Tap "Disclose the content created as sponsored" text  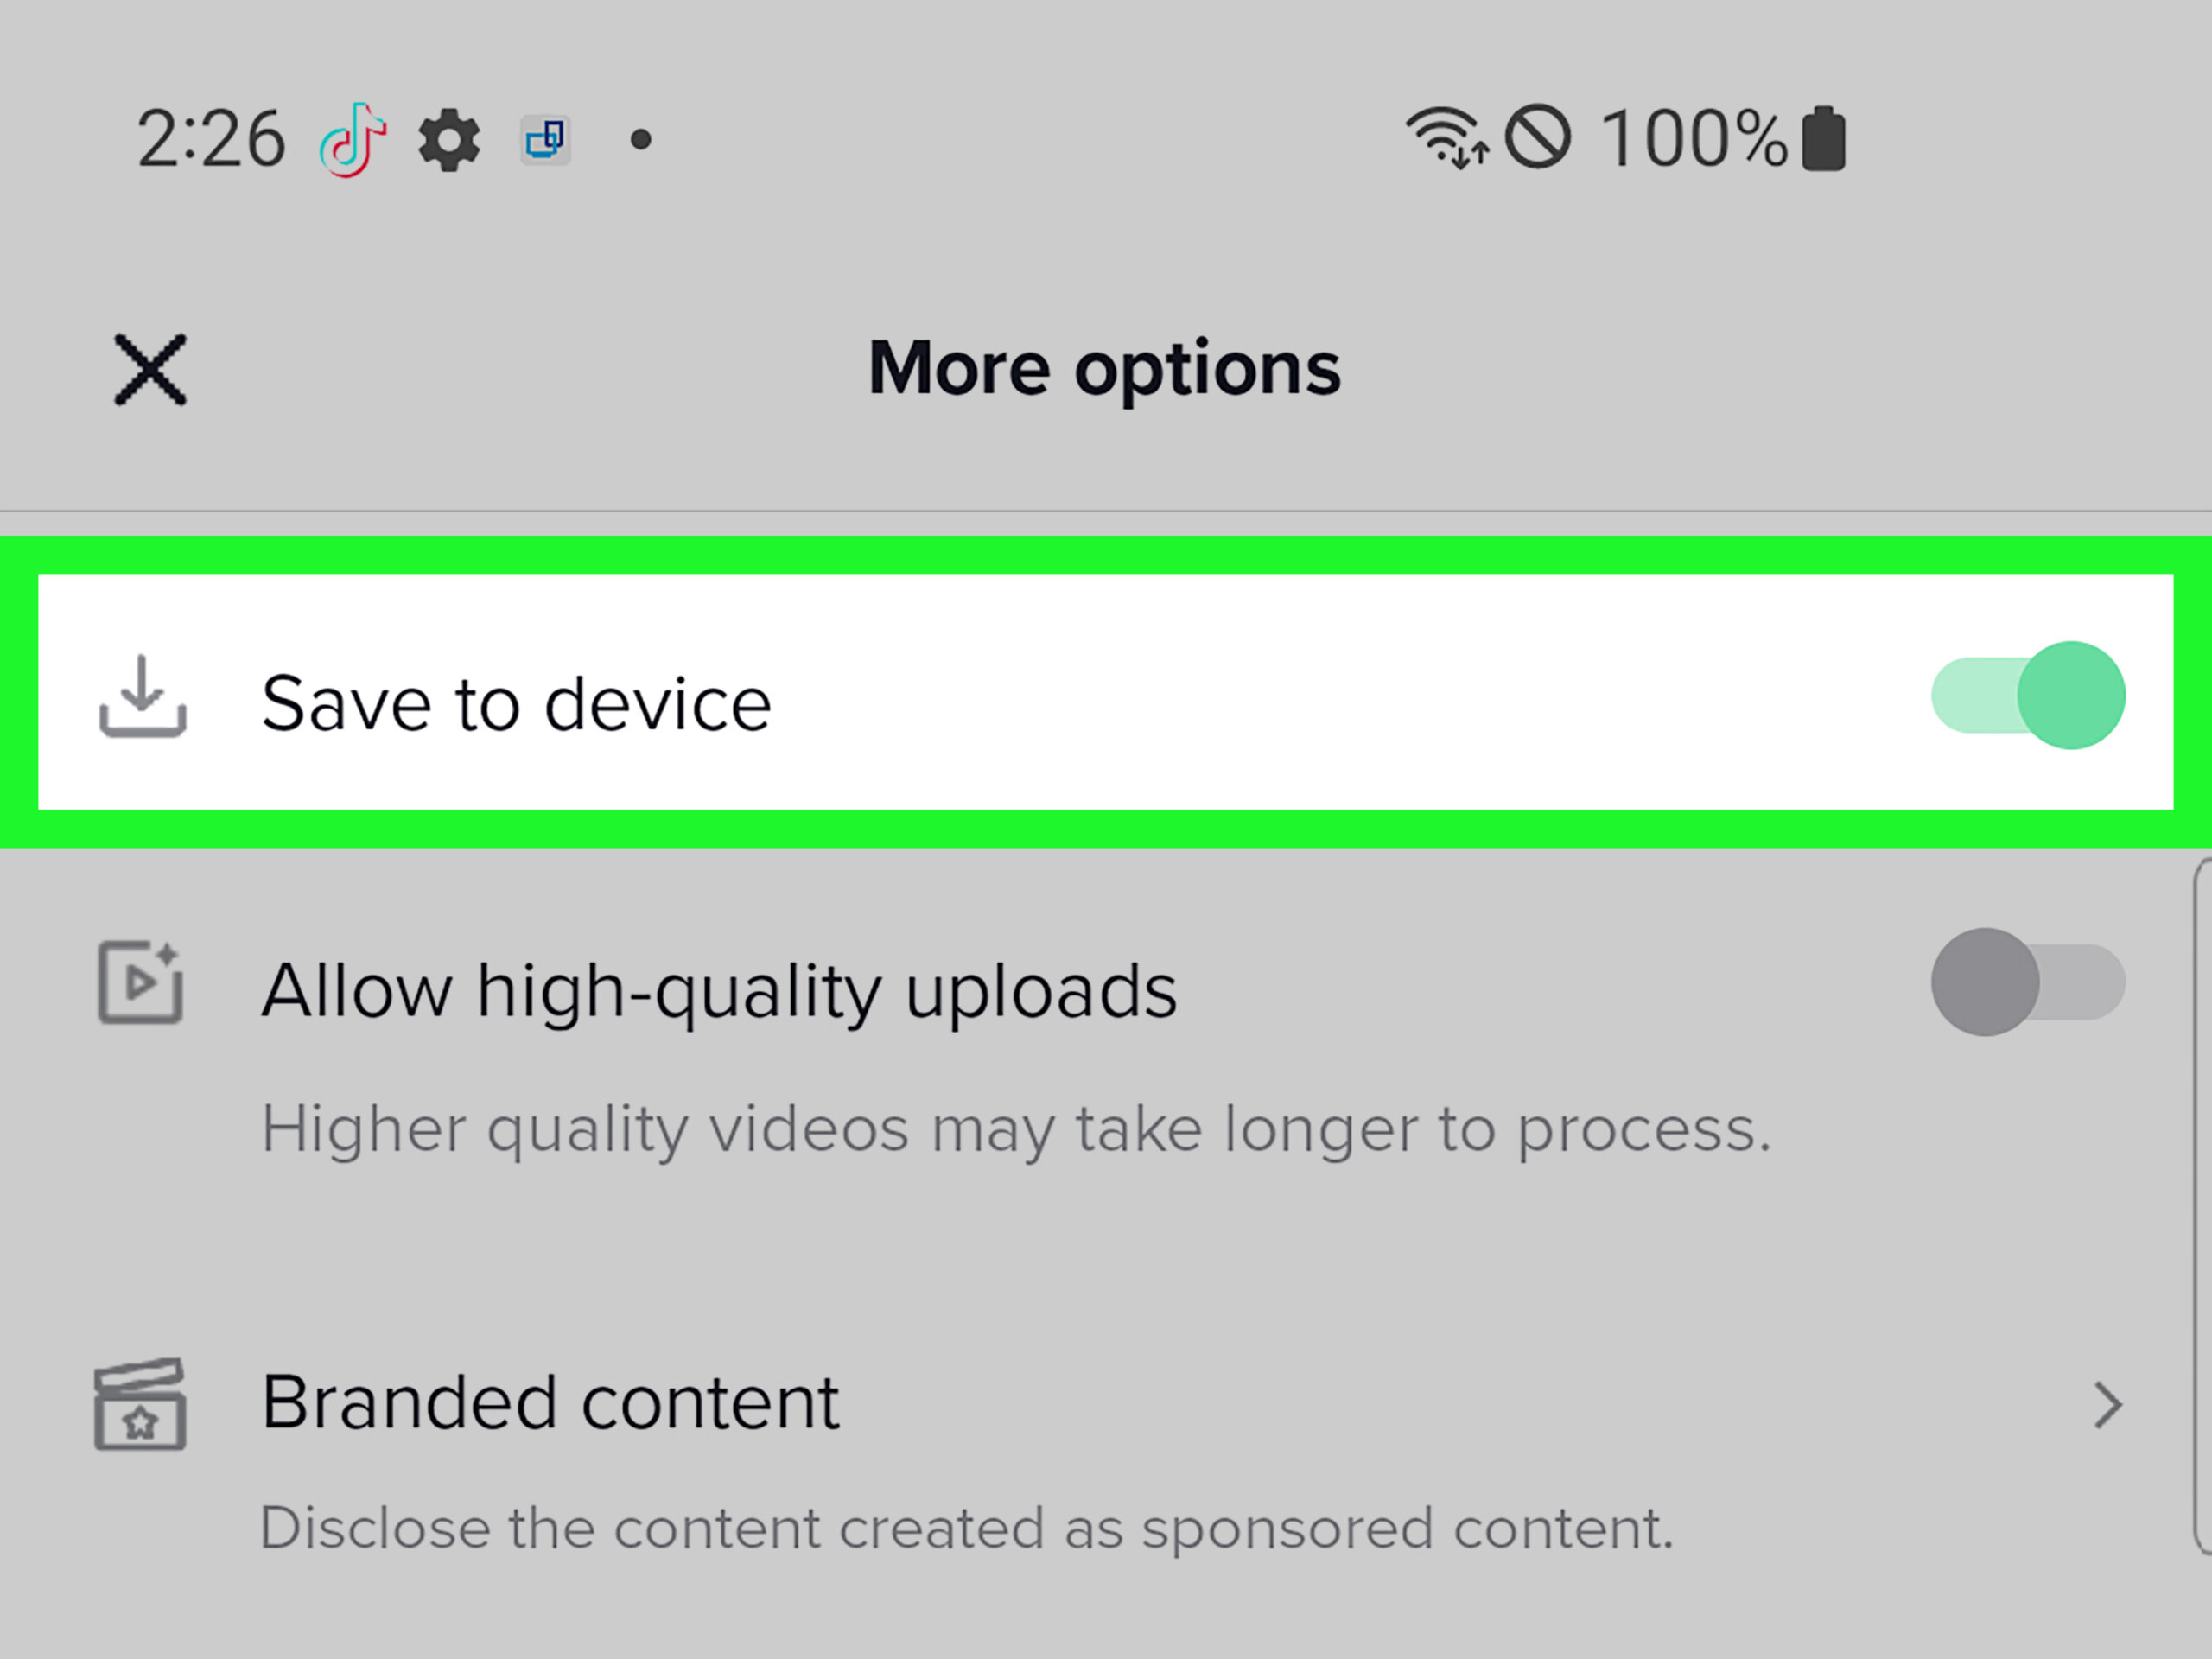click(966, 1528)
